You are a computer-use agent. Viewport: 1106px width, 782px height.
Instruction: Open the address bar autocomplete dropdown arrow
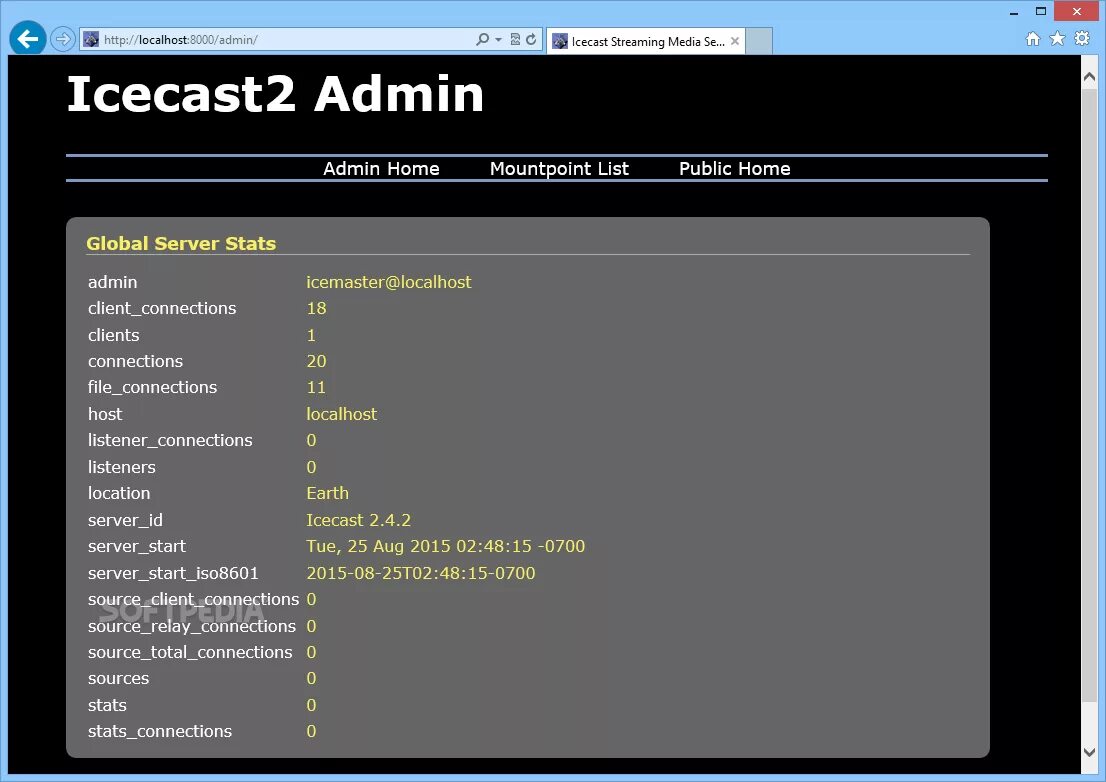pos(498,39)
